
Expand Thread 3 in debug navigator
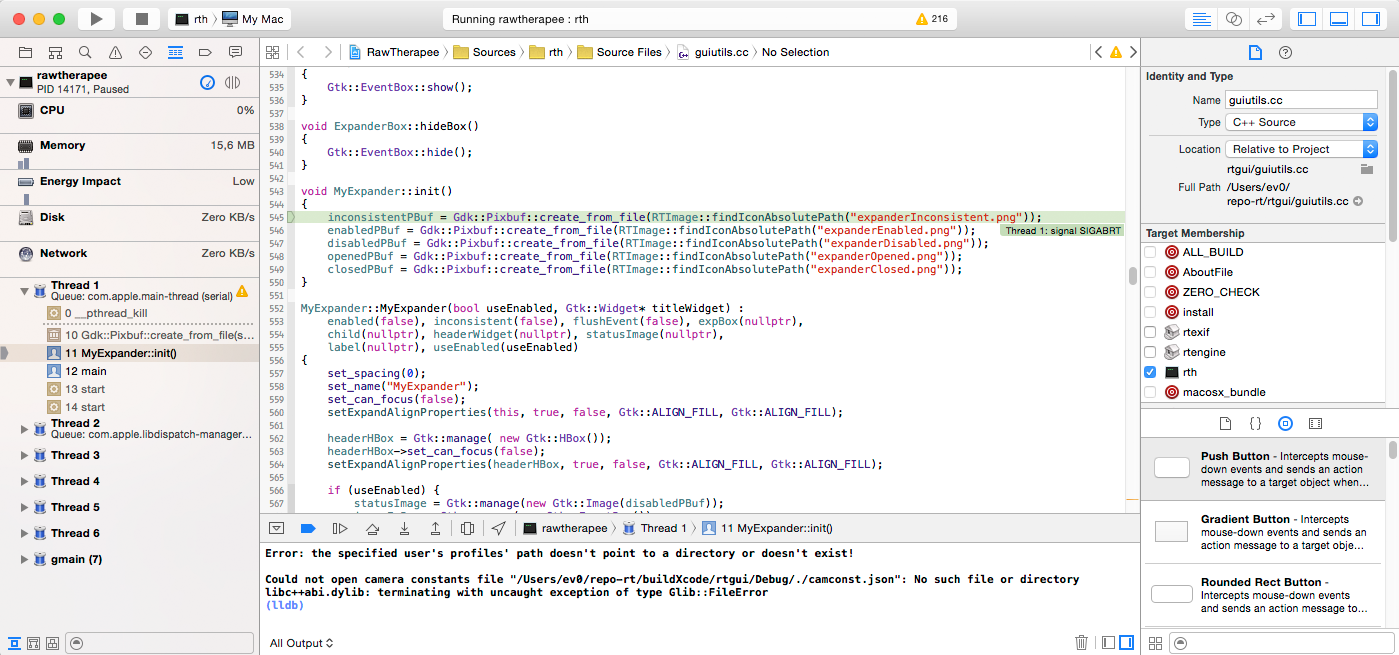(x=25, y=455)
